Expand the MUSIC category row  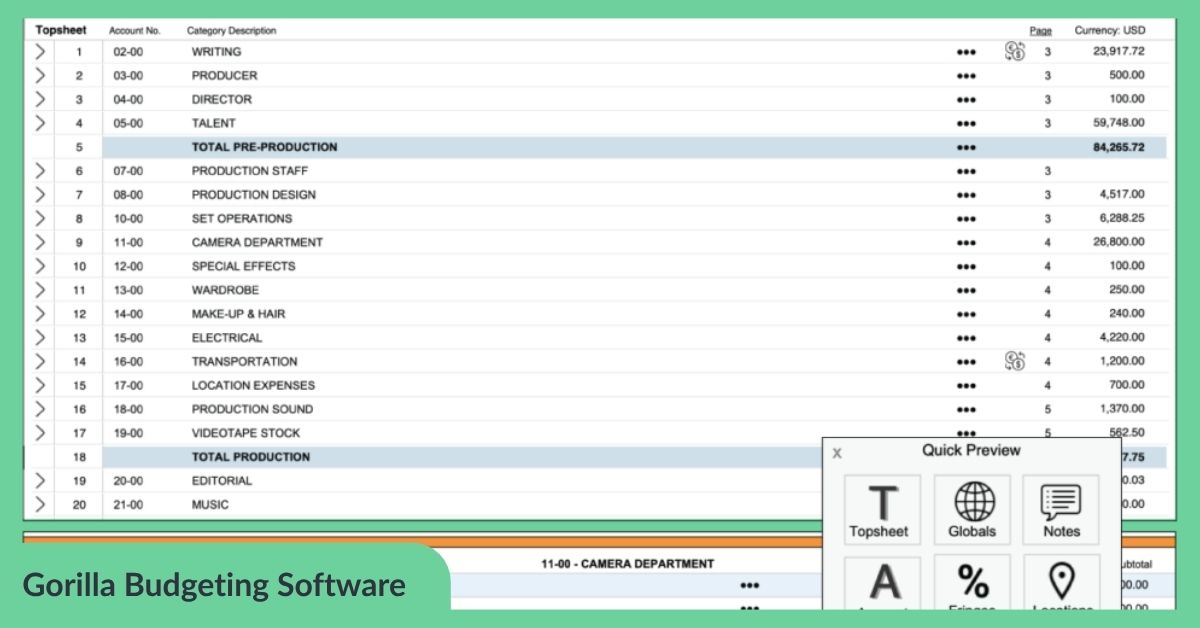coord(40,505)
